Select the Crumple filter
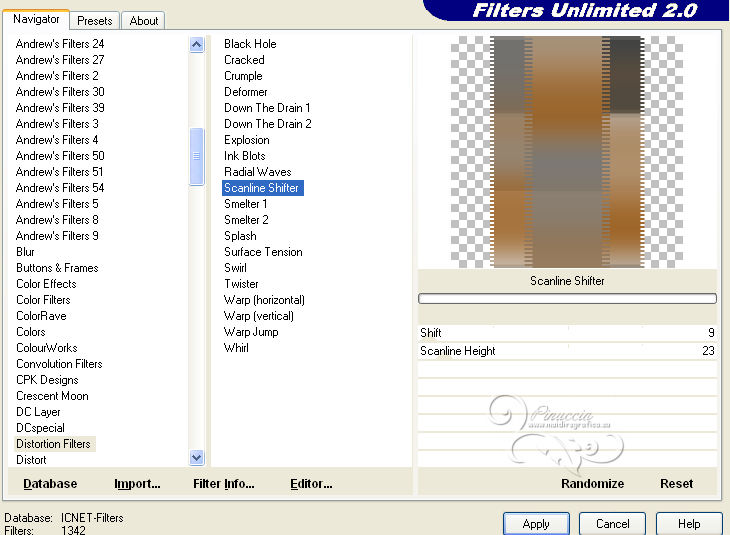The width and height of the screenshot is (730, 535). [x=243, y=76]
